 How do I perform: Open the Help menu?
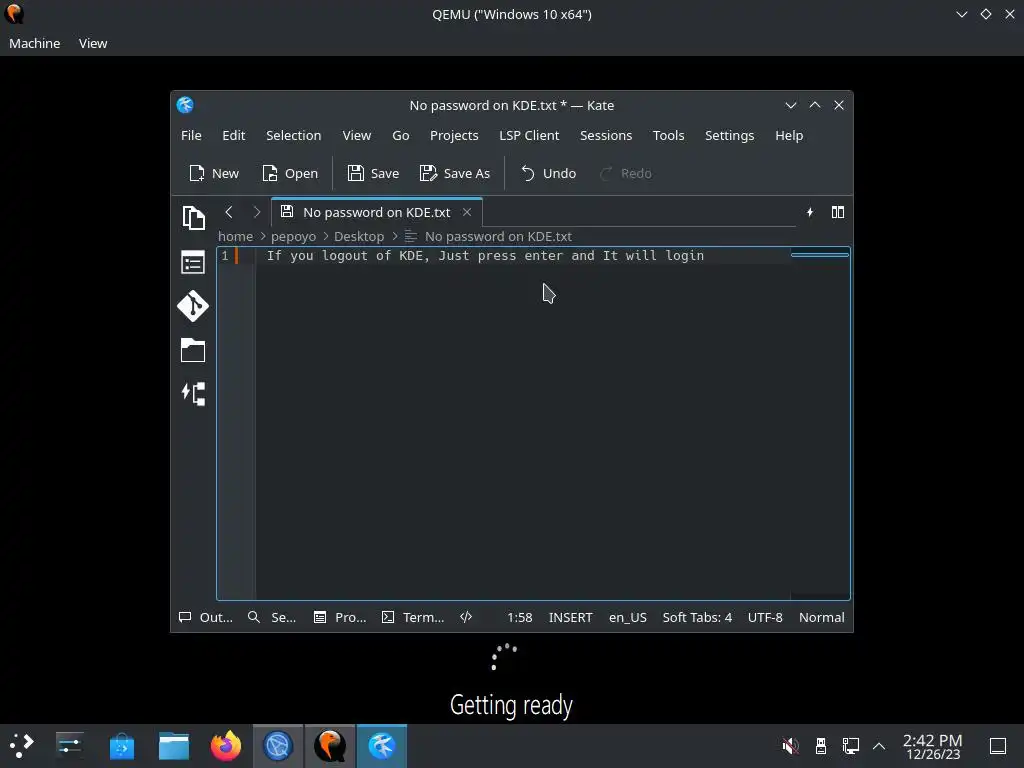[789, 135]
